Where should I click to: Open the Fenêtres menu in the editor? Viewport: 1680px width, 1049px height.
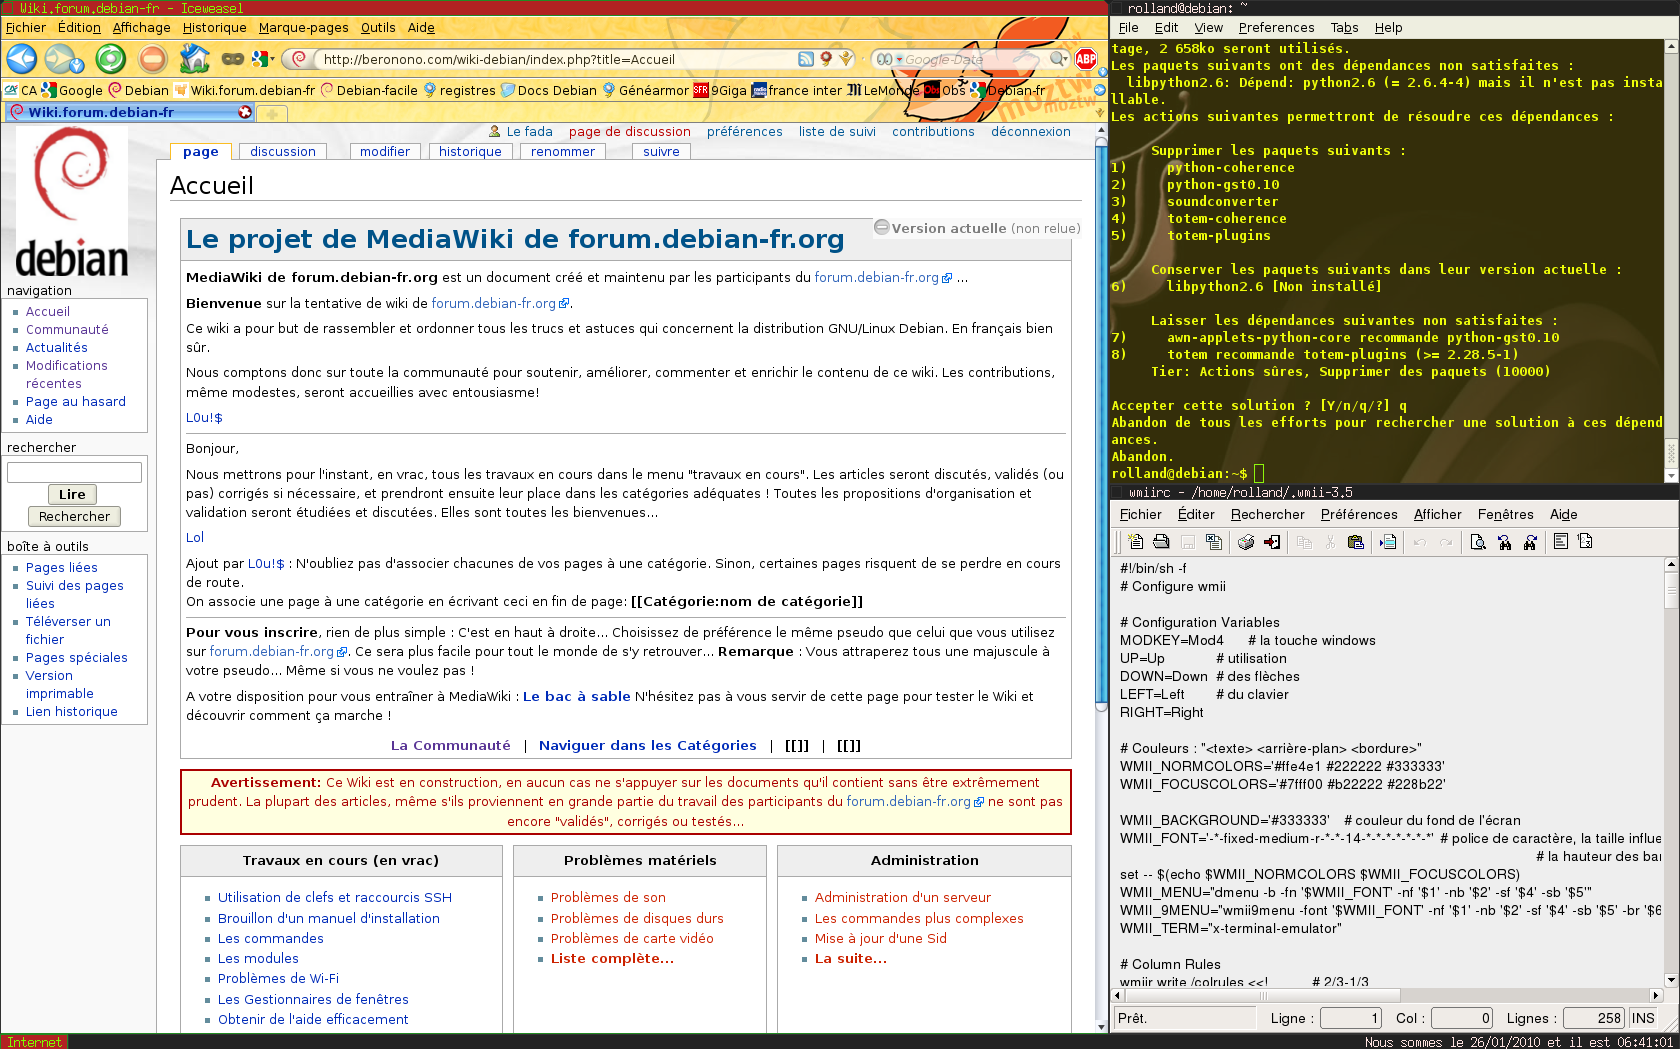(x=1505, y=514)
